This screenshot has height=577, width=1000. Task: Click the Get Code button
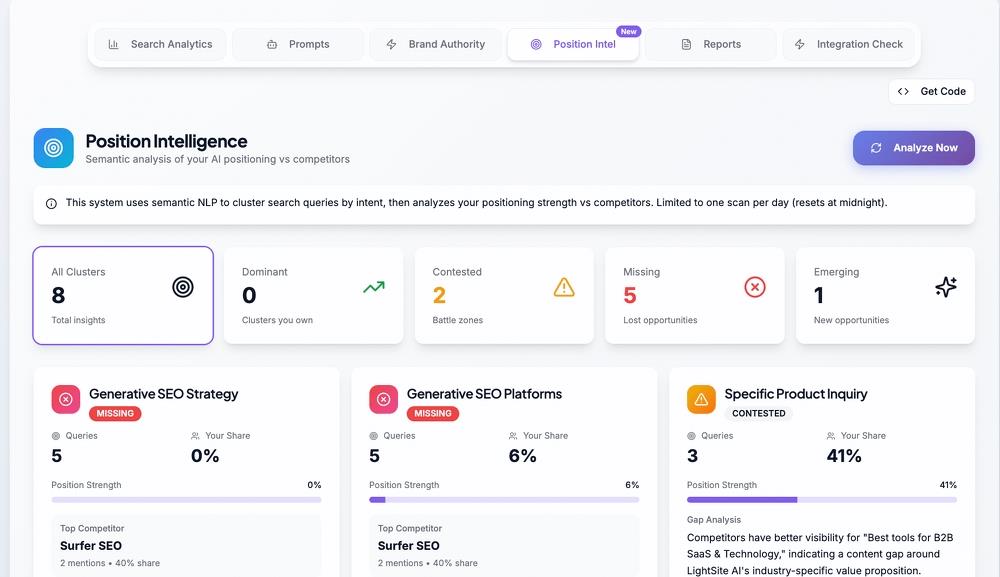pyautogui.click(x=931, y=91)
